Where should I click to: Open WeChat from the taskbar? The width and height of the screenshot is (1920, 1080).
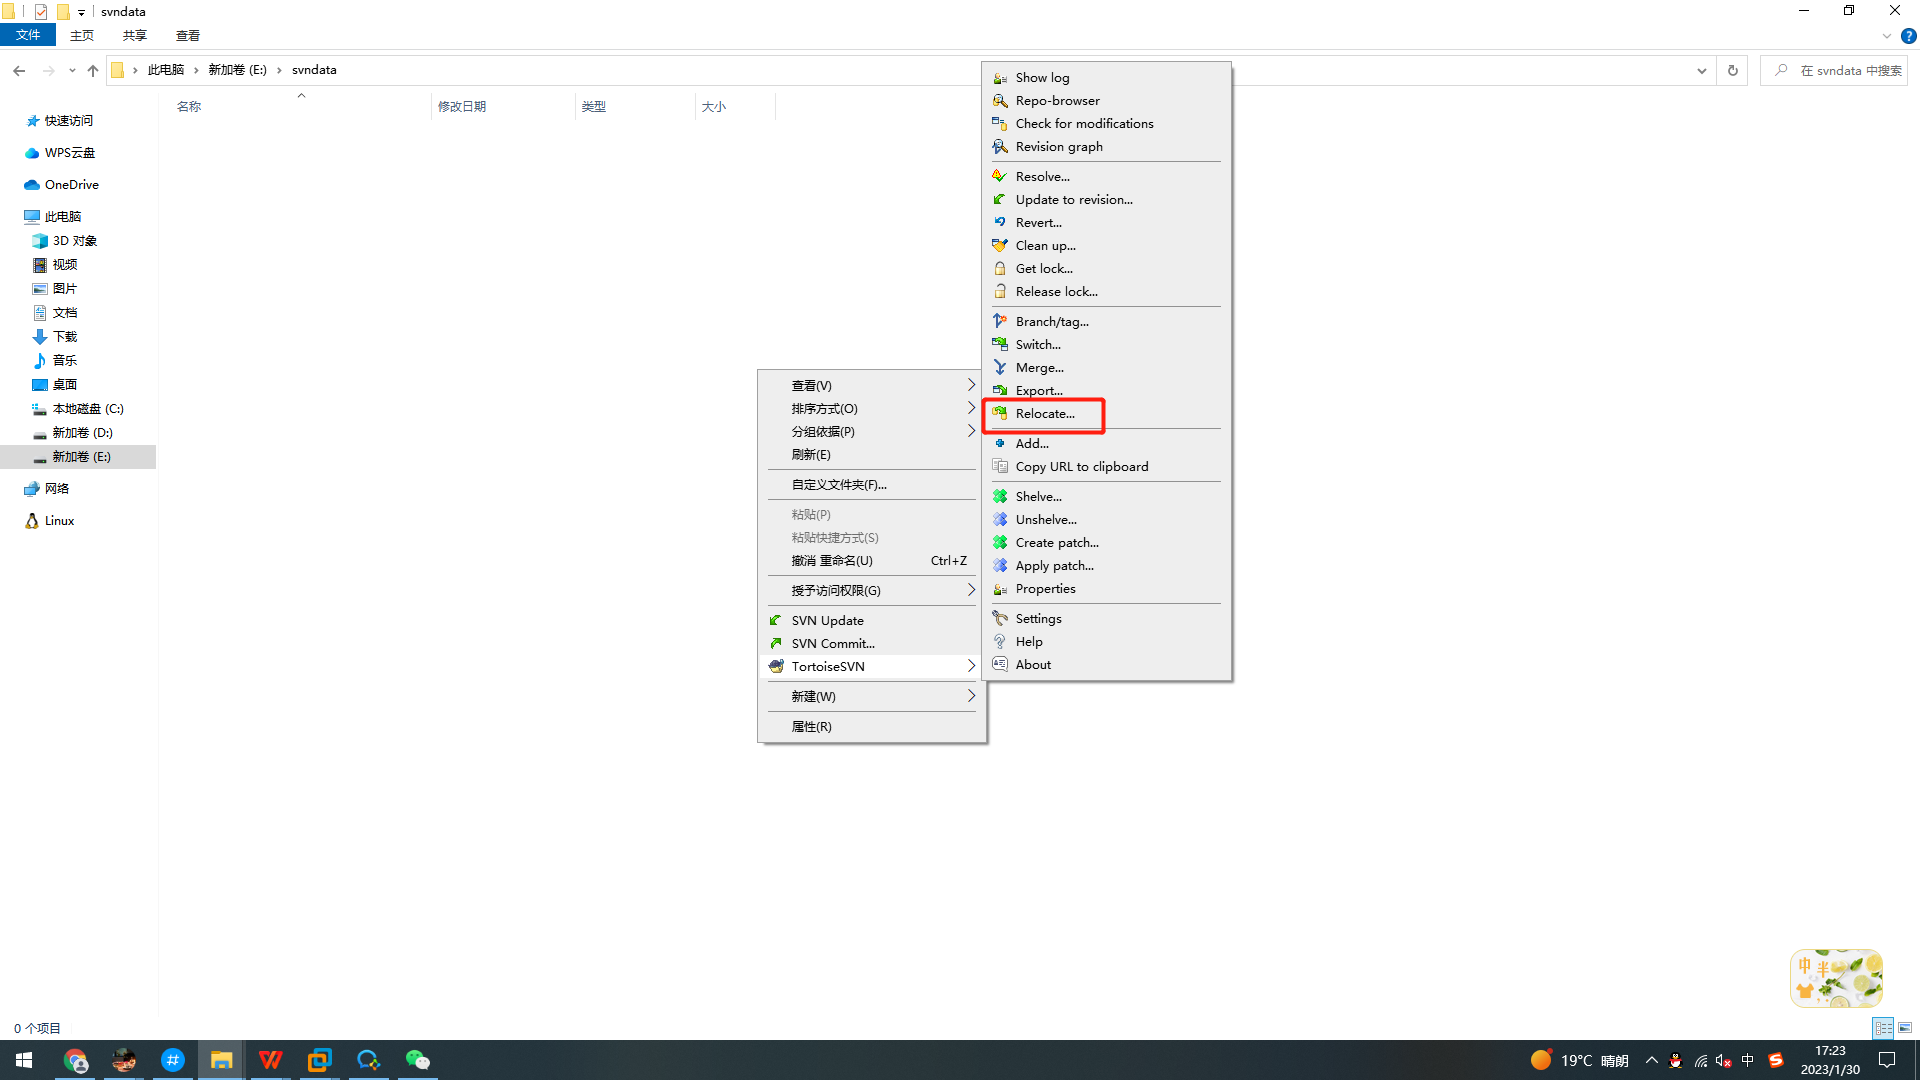[x=417, y=1060]
